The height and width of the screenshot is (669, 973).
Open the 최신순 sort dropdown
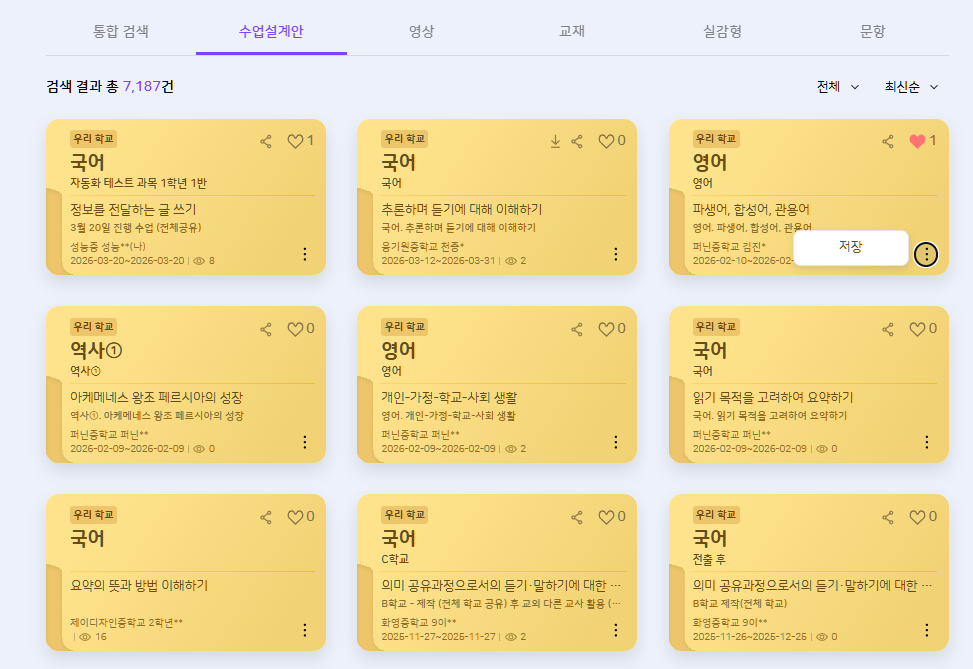(x=911, y=87)
